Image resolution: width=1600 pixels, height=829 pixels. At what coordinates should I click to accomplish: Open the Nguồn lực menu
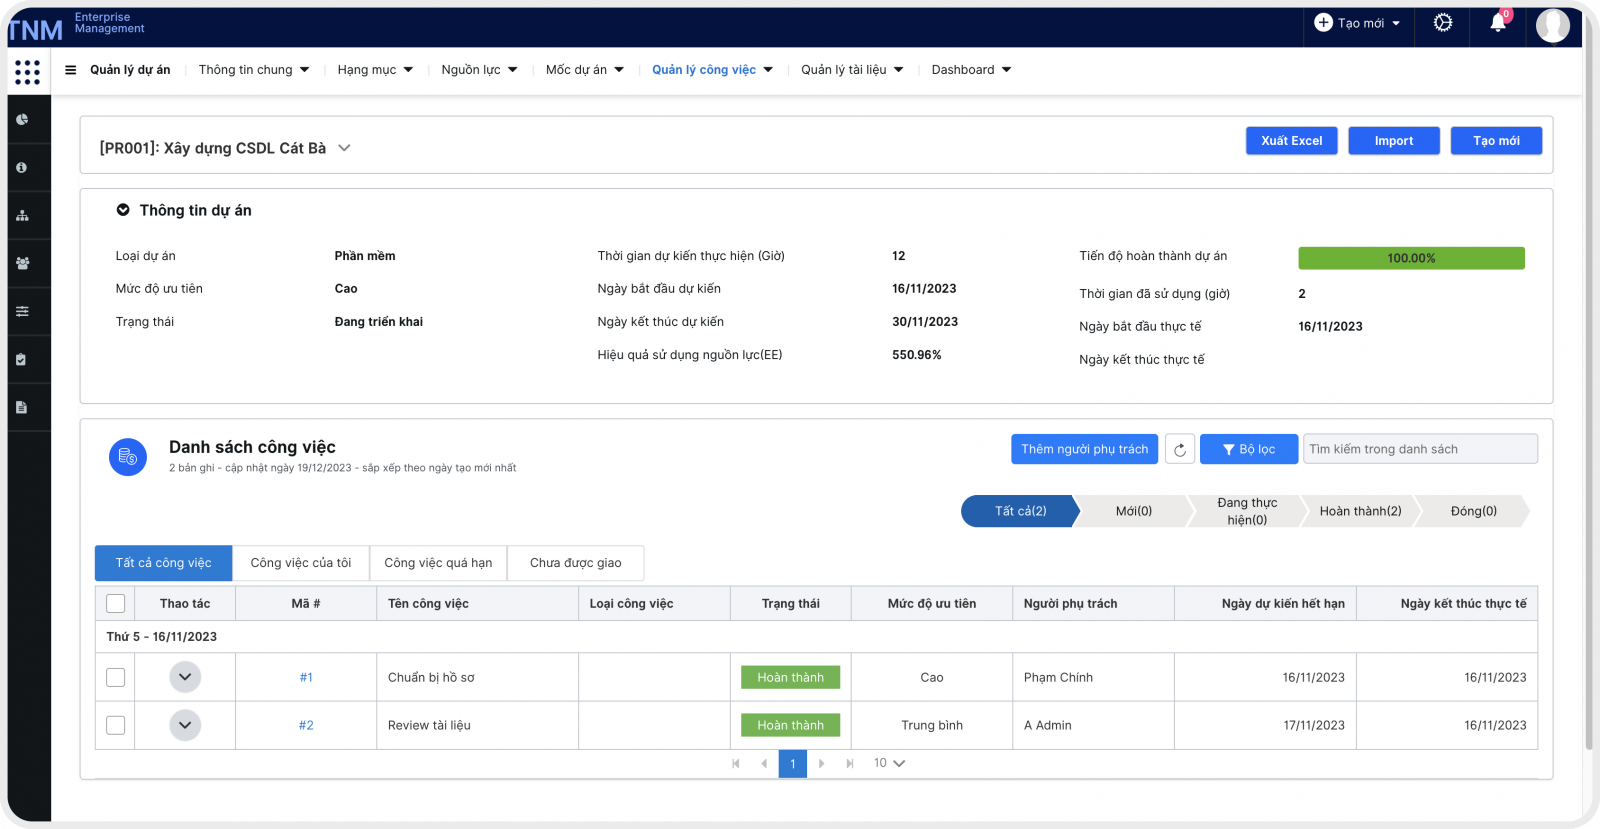pos(479,70)
